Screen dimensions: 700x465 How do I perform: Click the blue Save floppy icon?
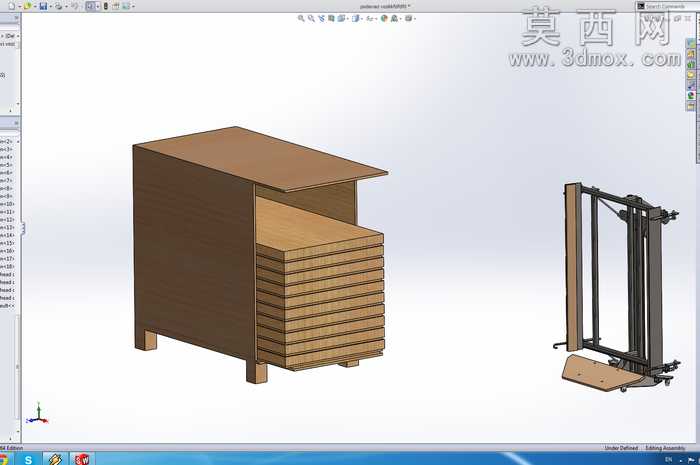(43, 6)
